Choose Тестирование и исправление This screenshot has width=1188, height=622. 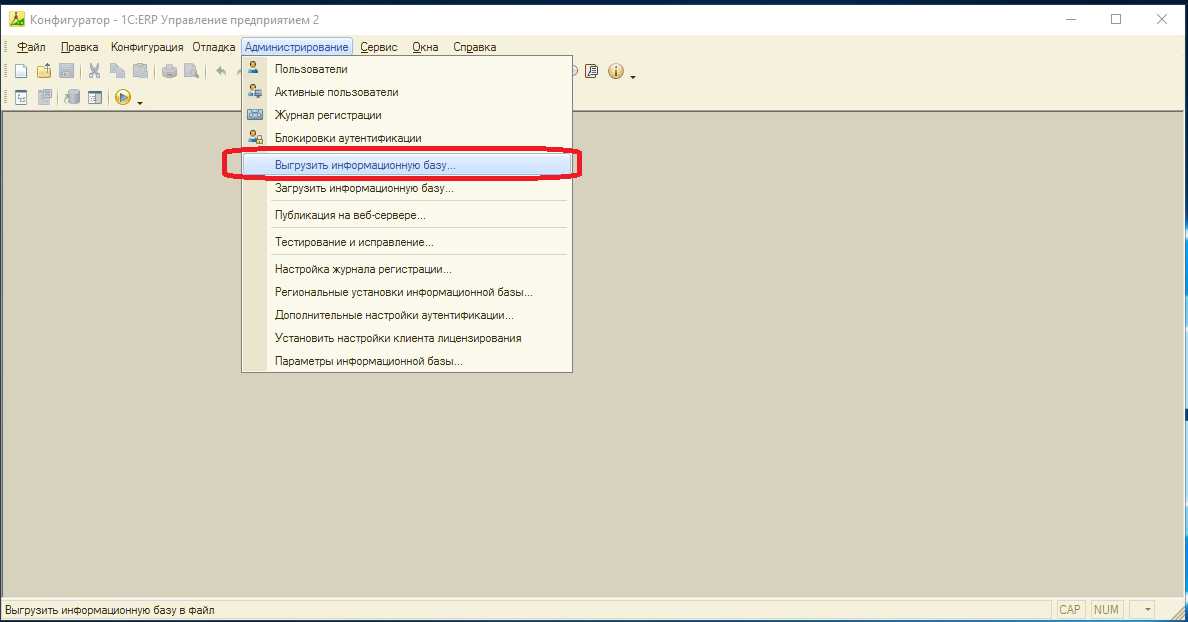[407, 242]
